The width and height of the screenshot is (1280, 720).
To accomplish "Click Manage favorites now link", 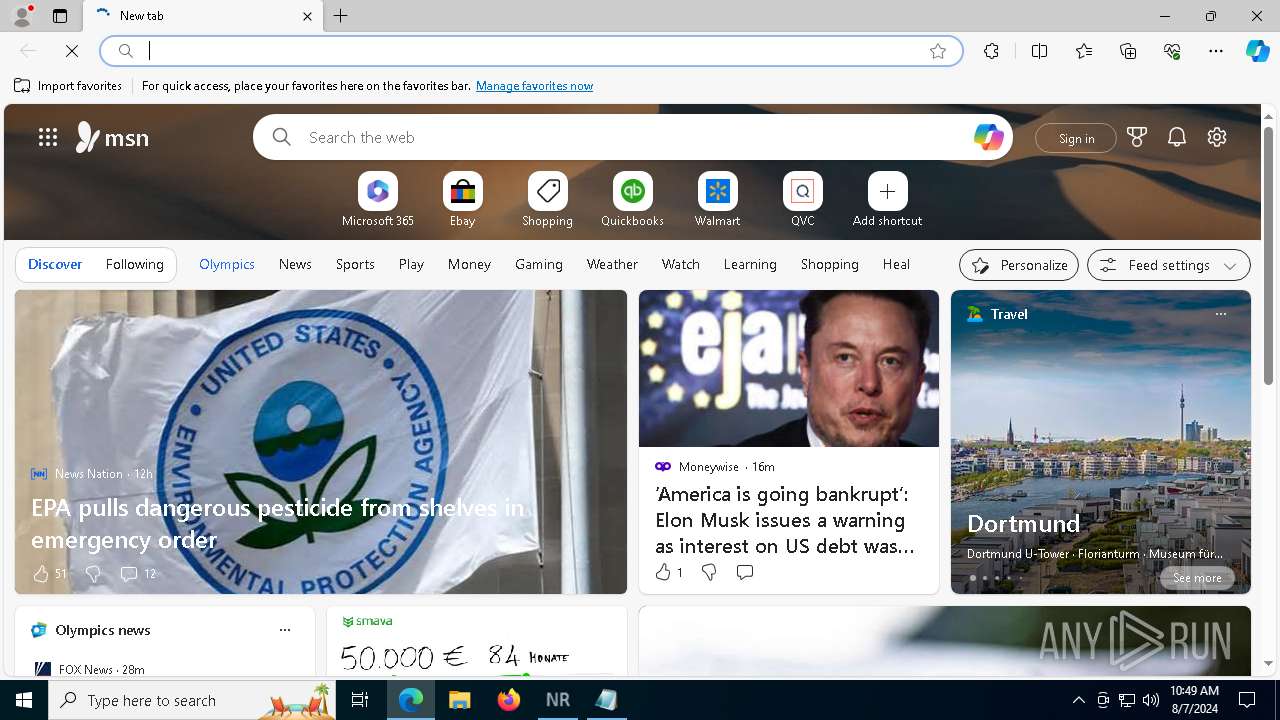I will (534, 86).
